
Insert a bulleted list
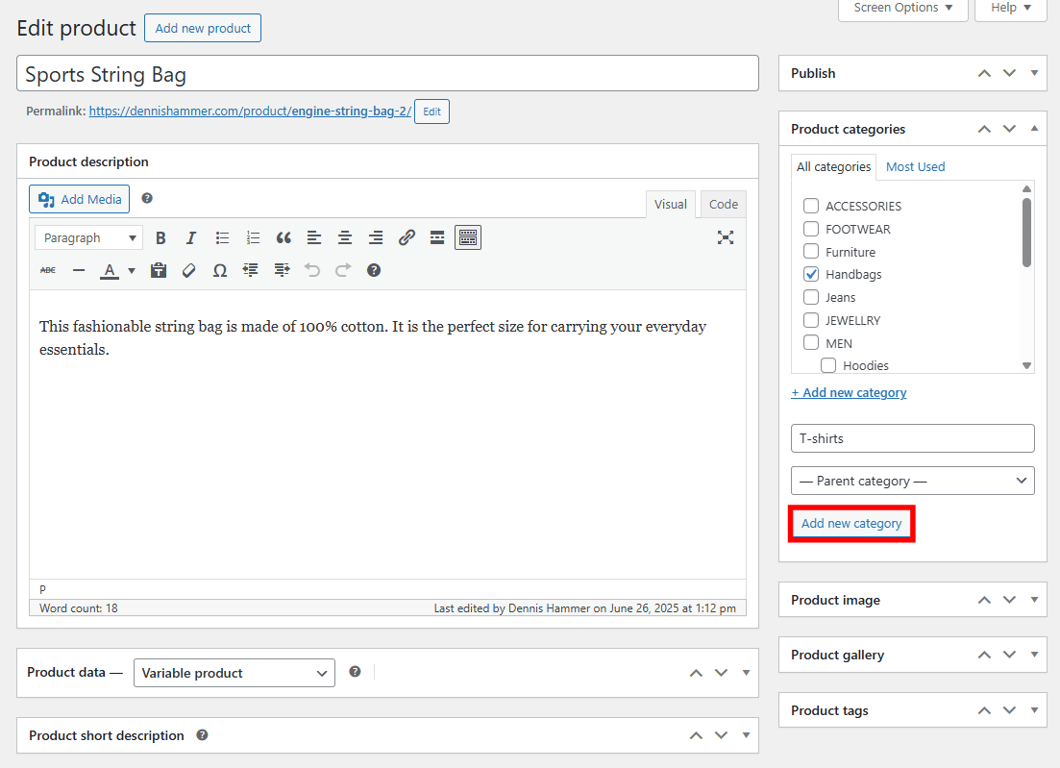click(222, 237)
